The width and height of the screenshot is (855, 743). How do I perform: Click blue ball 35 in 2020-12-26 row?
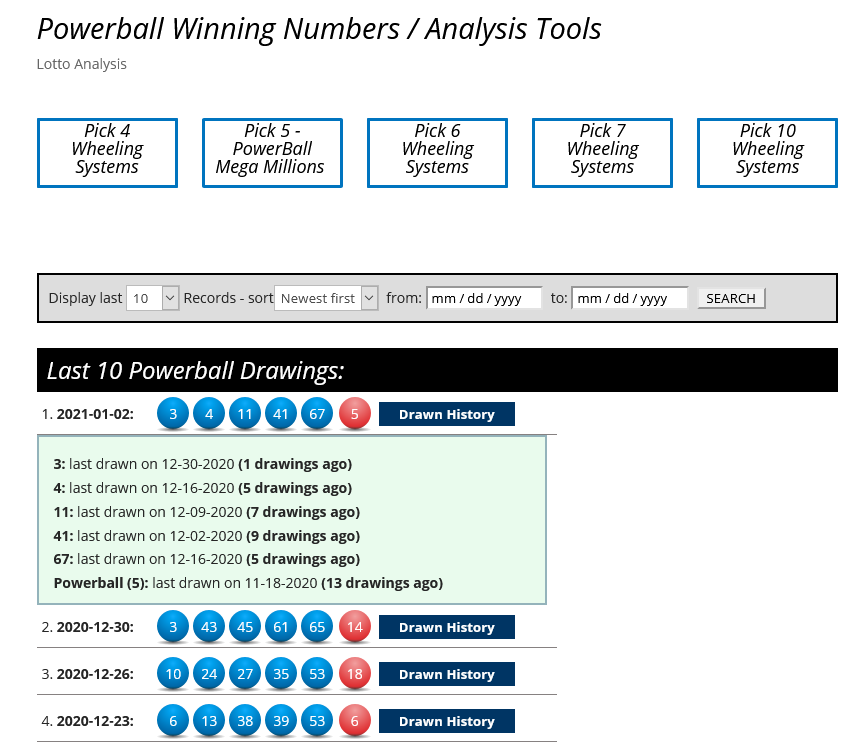coord(281,674)
